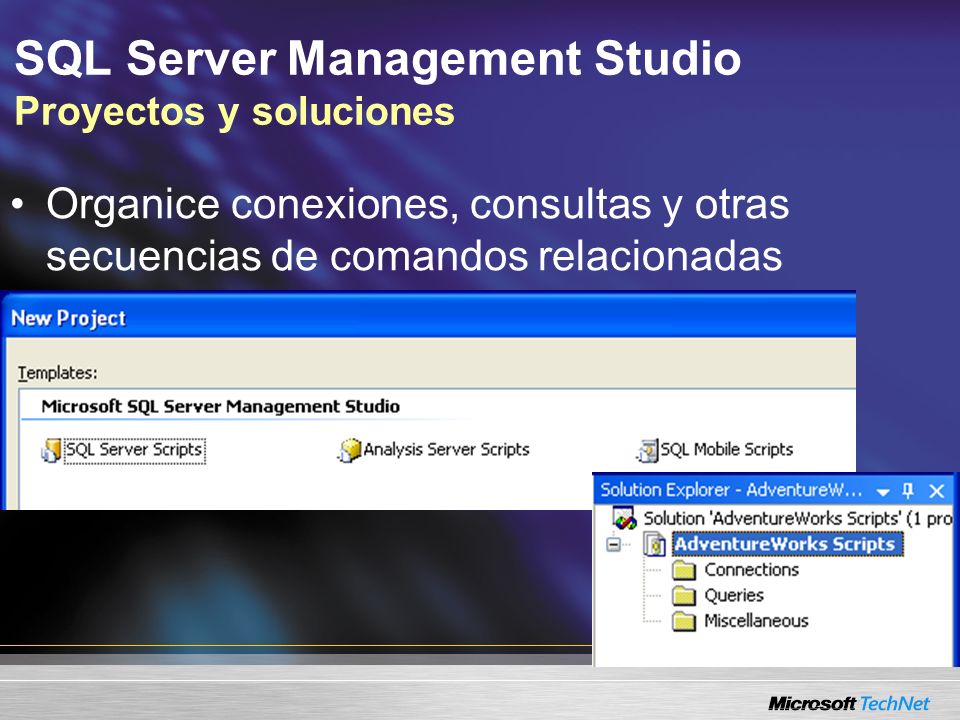Click the Queries folder icon
This screenshot has height=720, width=960.
click(684, 596)
